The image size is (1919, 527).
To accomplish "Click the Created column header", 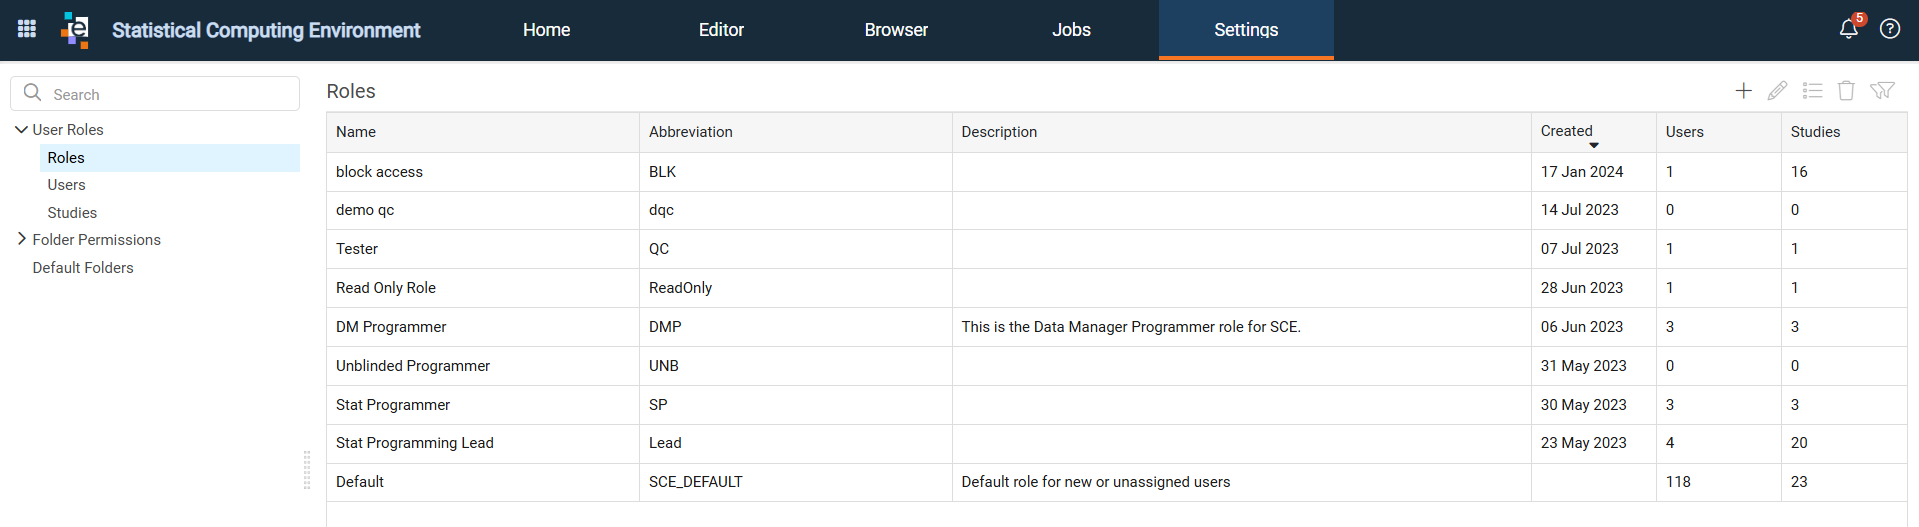I will [x=1594, y=132].
